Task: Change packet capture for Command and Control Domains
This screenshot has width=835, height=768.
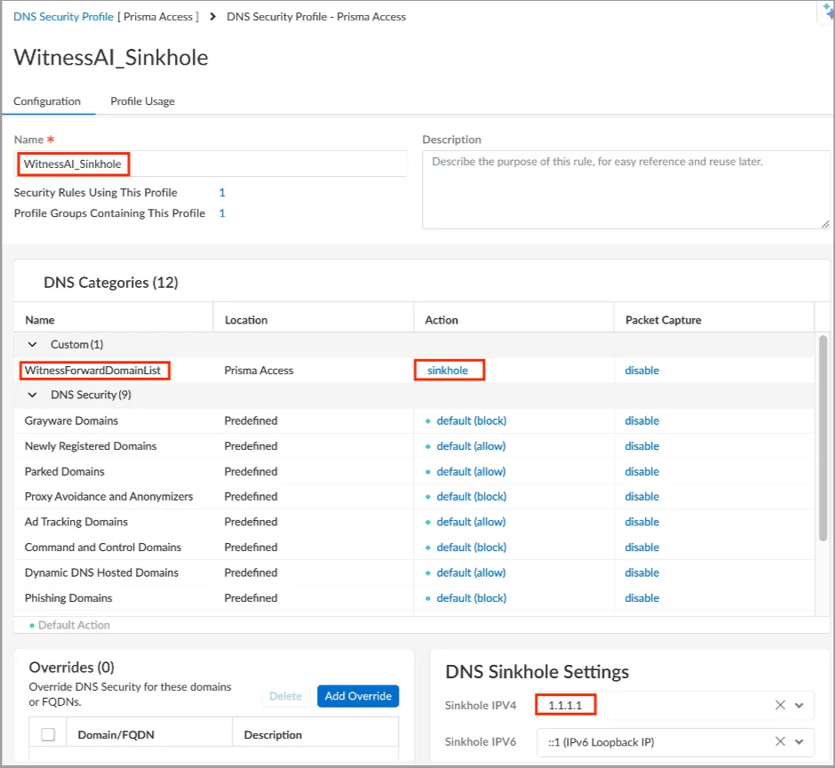Action: tap(642, 547)
